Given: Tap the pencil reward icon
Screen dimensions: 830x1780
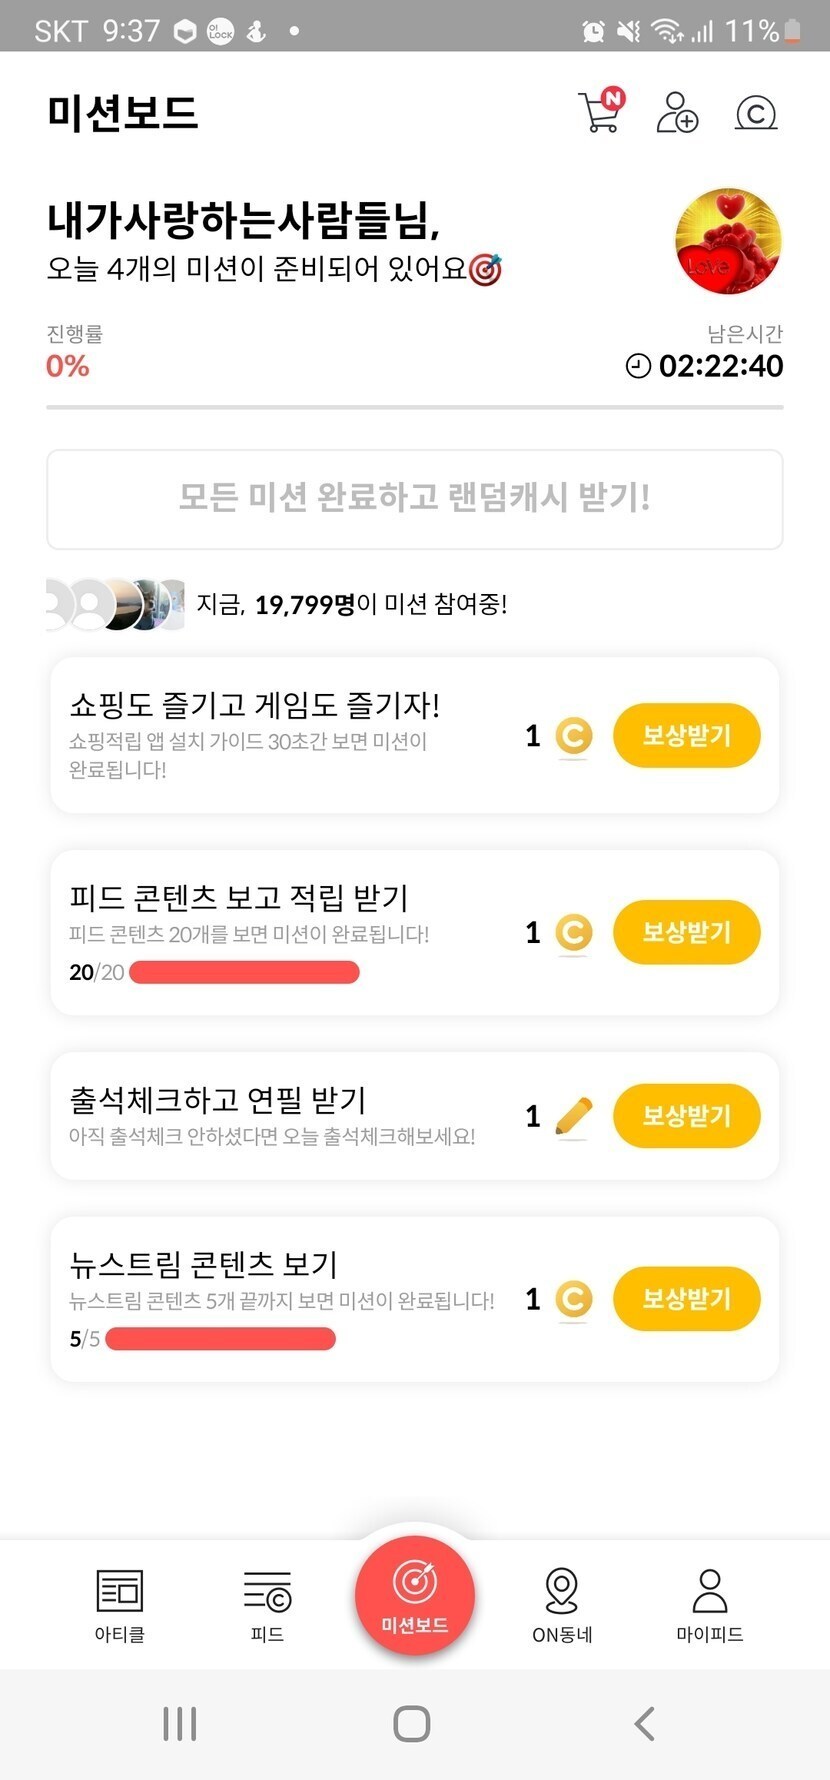Looking at the screenshot, I should click(573, 1116).
